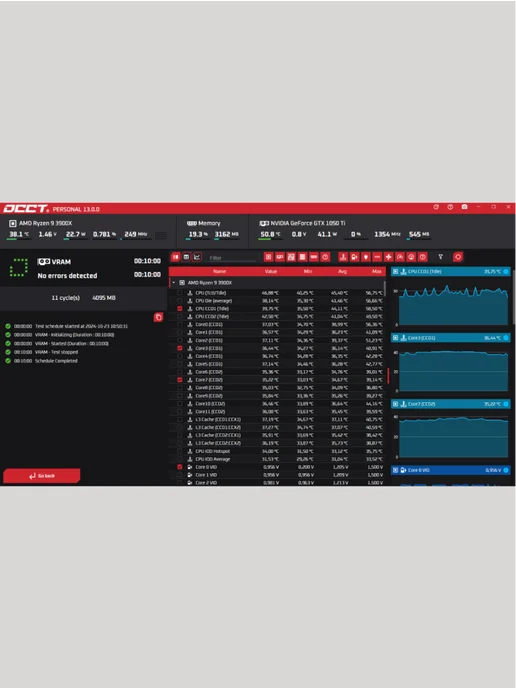Click the Core7 (CCD2) graph chip icon

(x=395, y=404)
